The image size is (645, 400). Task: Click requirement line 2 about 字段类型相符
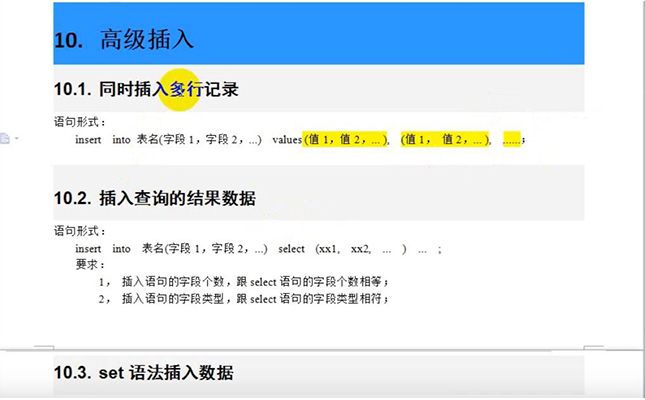coord(244,299)
